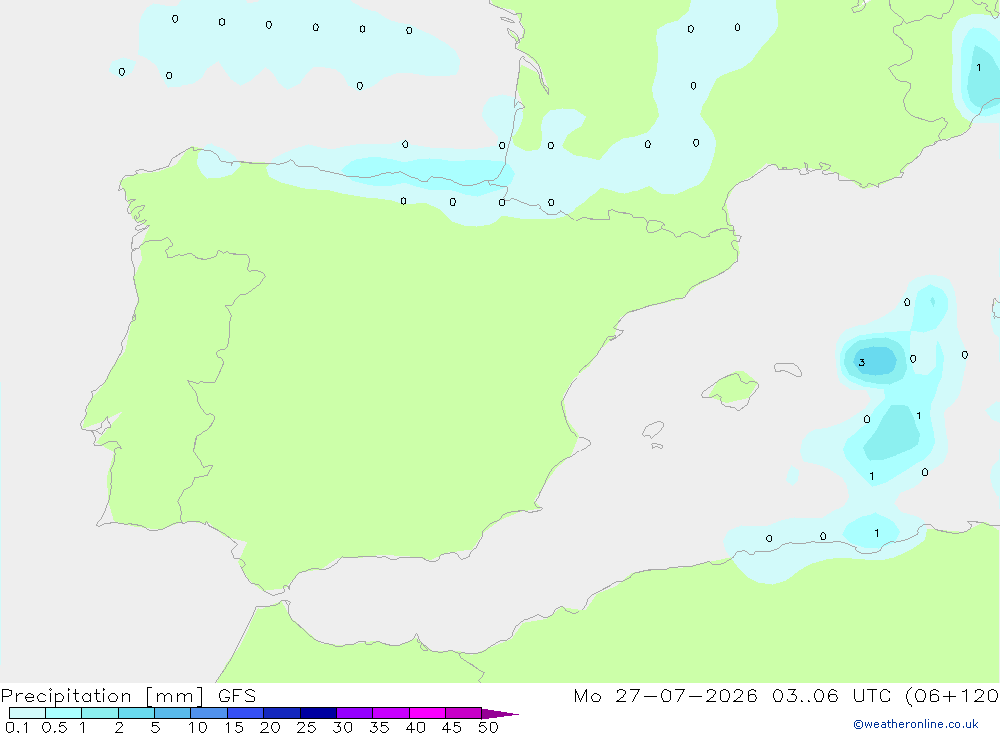Click the '50' legend scale label
This screenshot has height=733, width=1000.
click(x=488, y=727)
